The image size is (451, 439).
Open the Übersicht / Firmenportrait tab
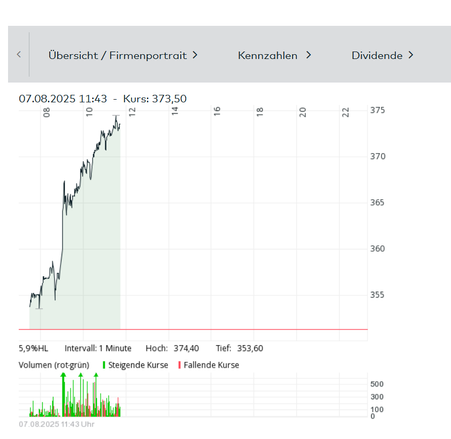[x=123, y=55]
